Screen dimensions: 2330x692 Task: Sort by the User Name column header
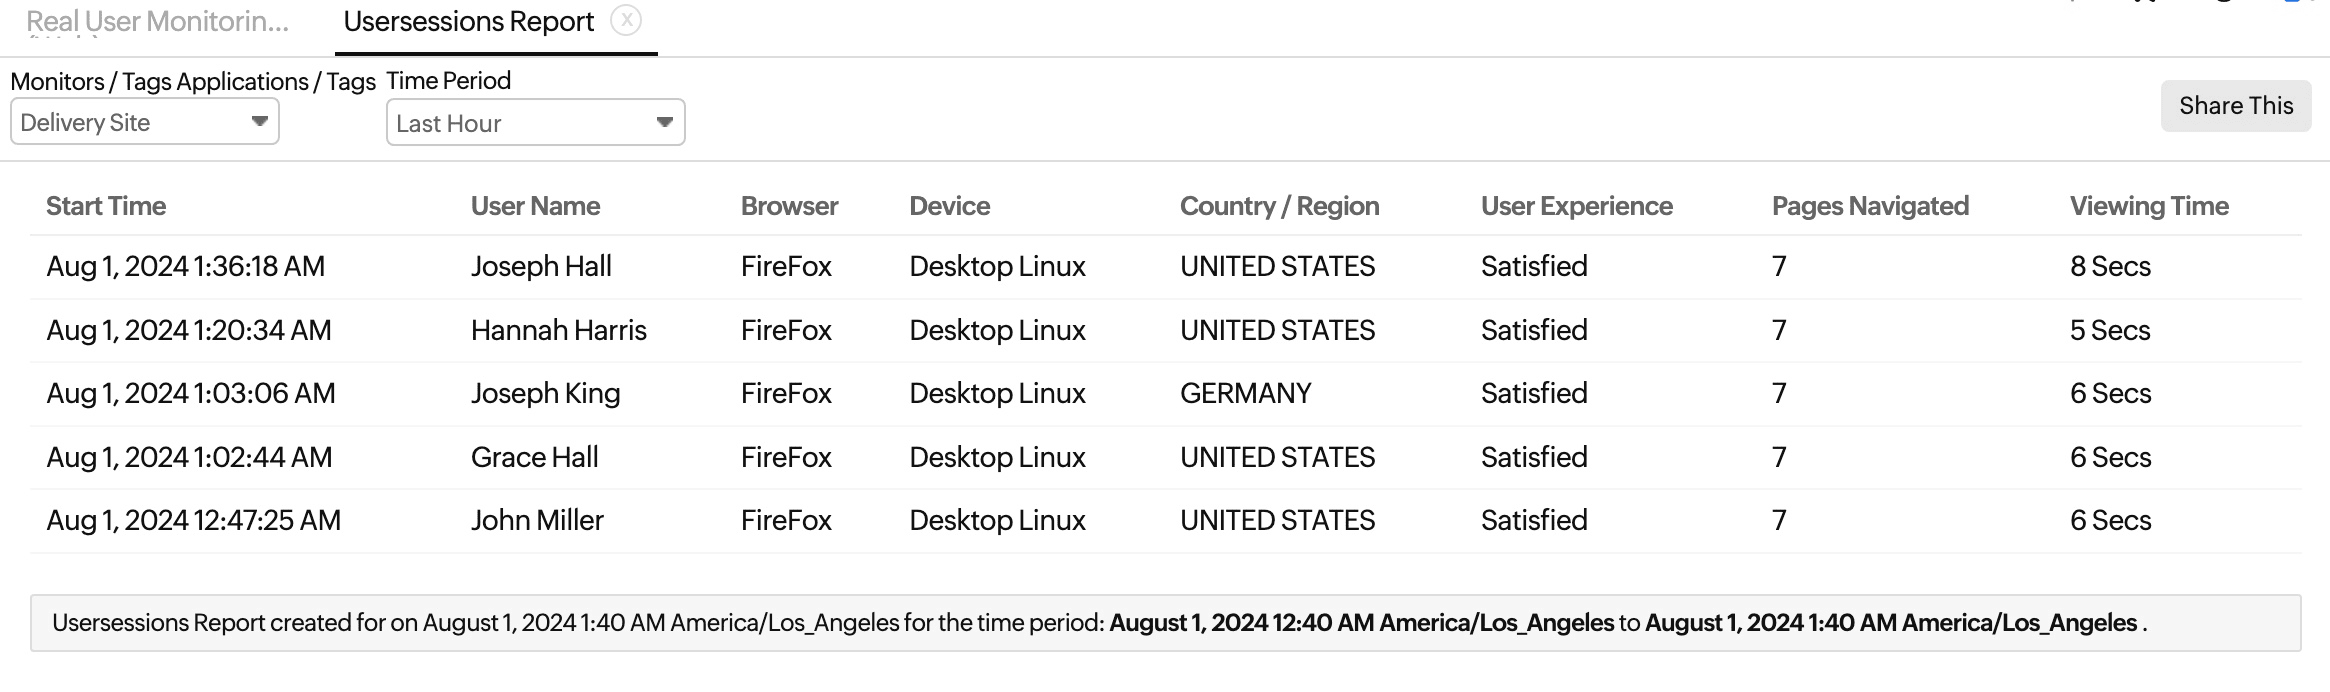[x=535, y=205]
